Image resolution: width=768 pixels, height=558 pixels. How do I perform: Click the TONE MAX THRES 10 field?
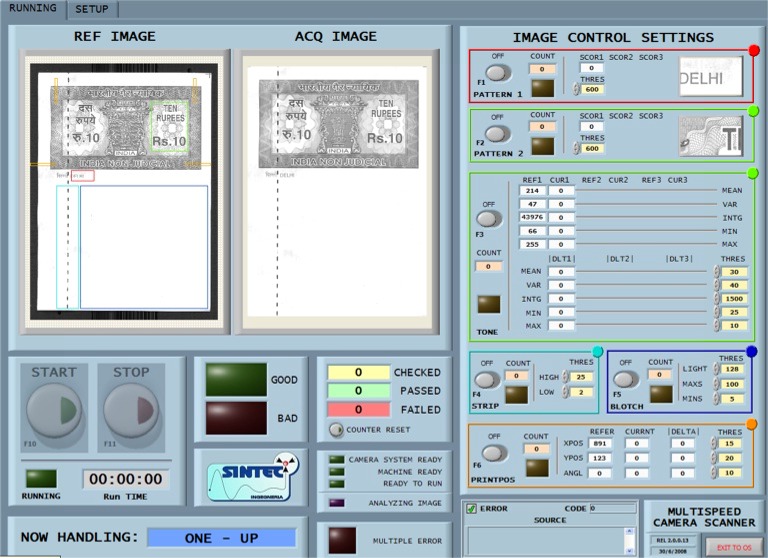tap(734, 325)
